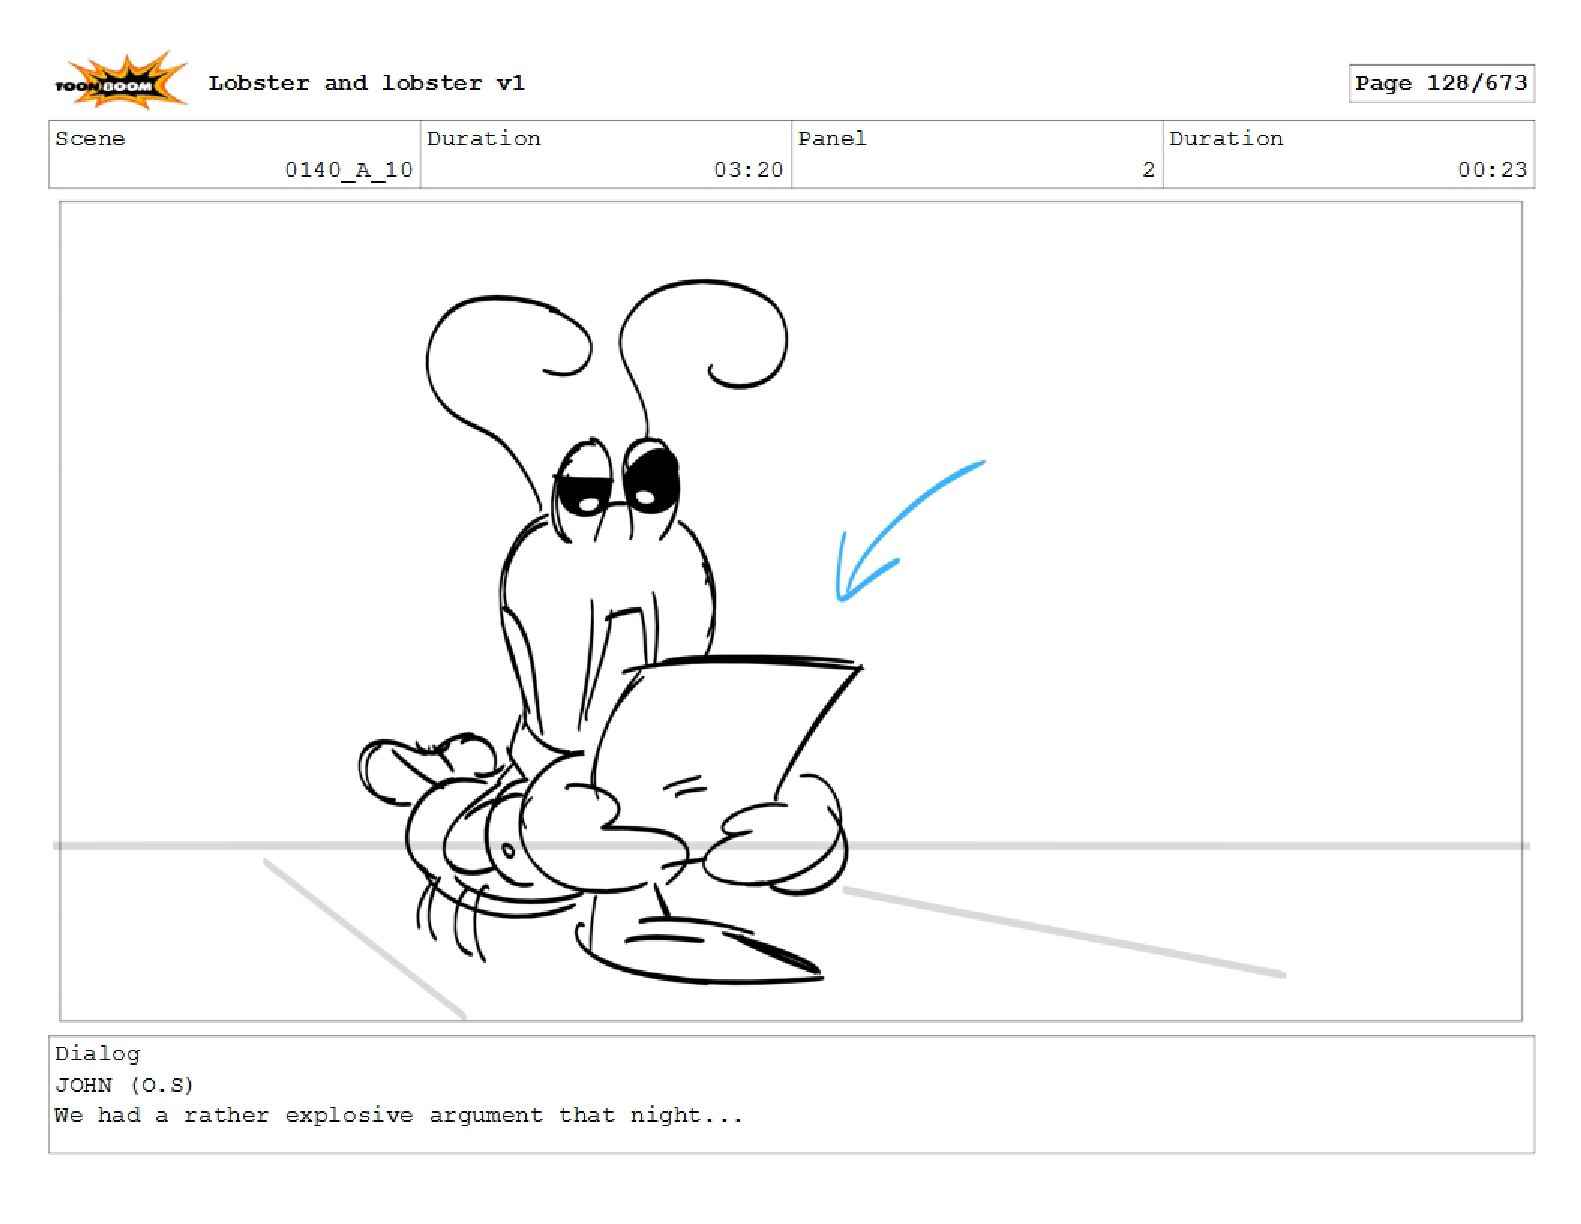The image size is (1581, 1224).
Task: Click the dialog line 'We had a rather explosive argument'
Action: pos(297,1115)
